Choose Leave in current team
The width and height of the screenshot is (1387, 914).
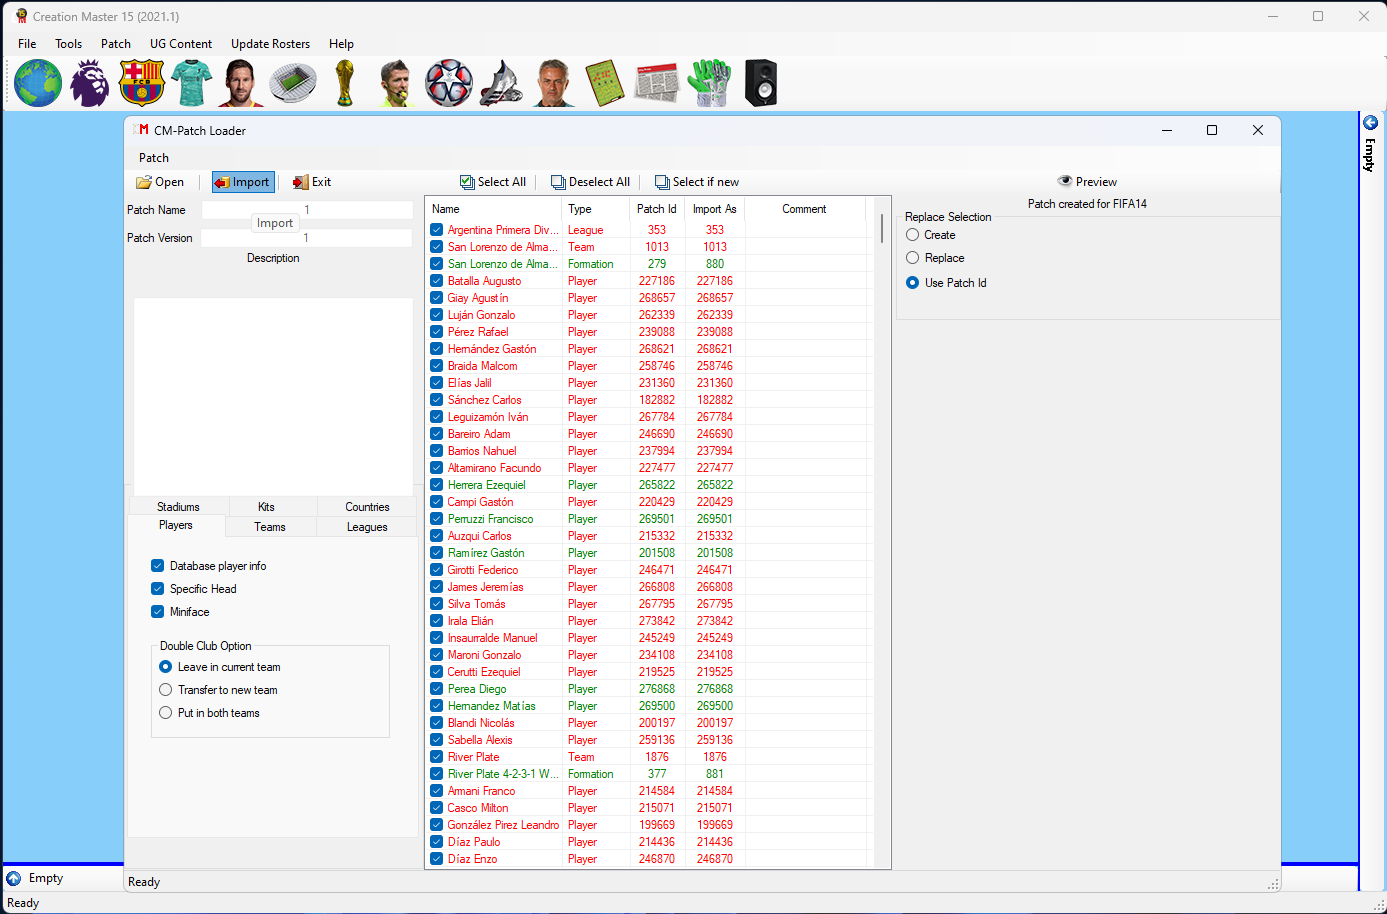[166, 667]
